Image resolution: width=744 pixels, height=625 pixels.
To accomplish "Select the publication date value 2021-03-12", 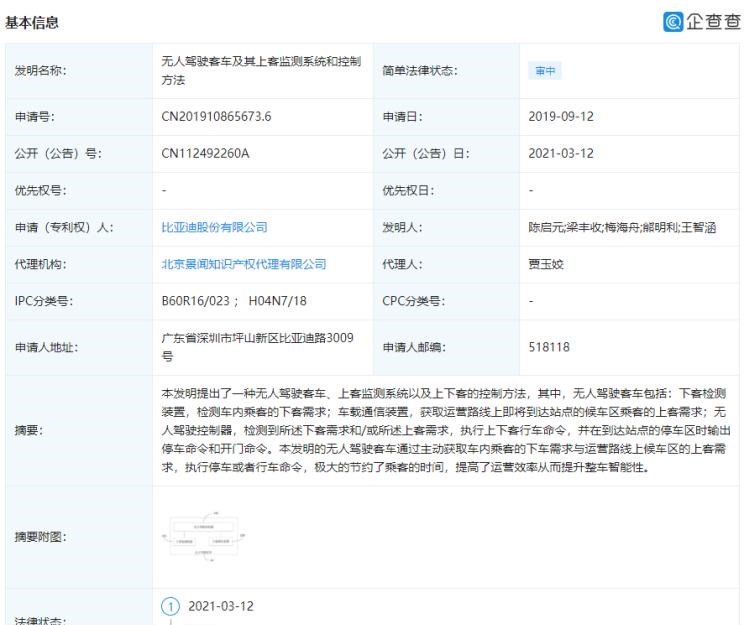I will coord(561,154).
